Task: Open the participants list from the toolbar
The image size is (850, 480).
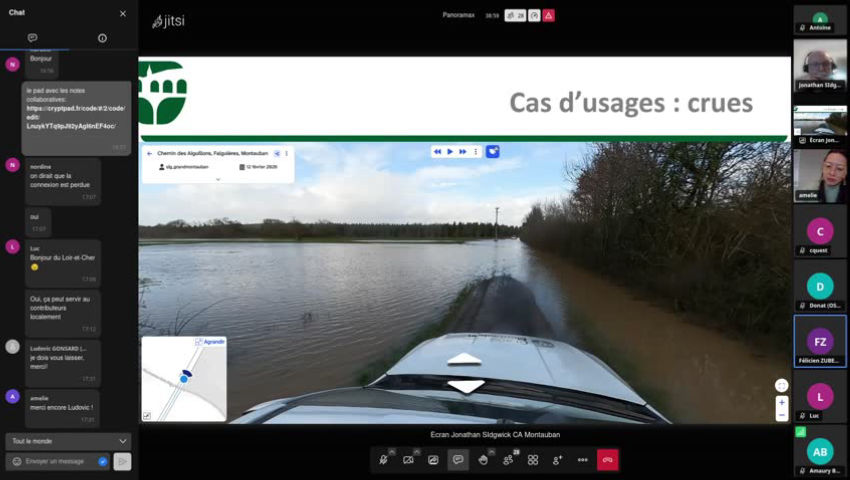Action: 508,460
